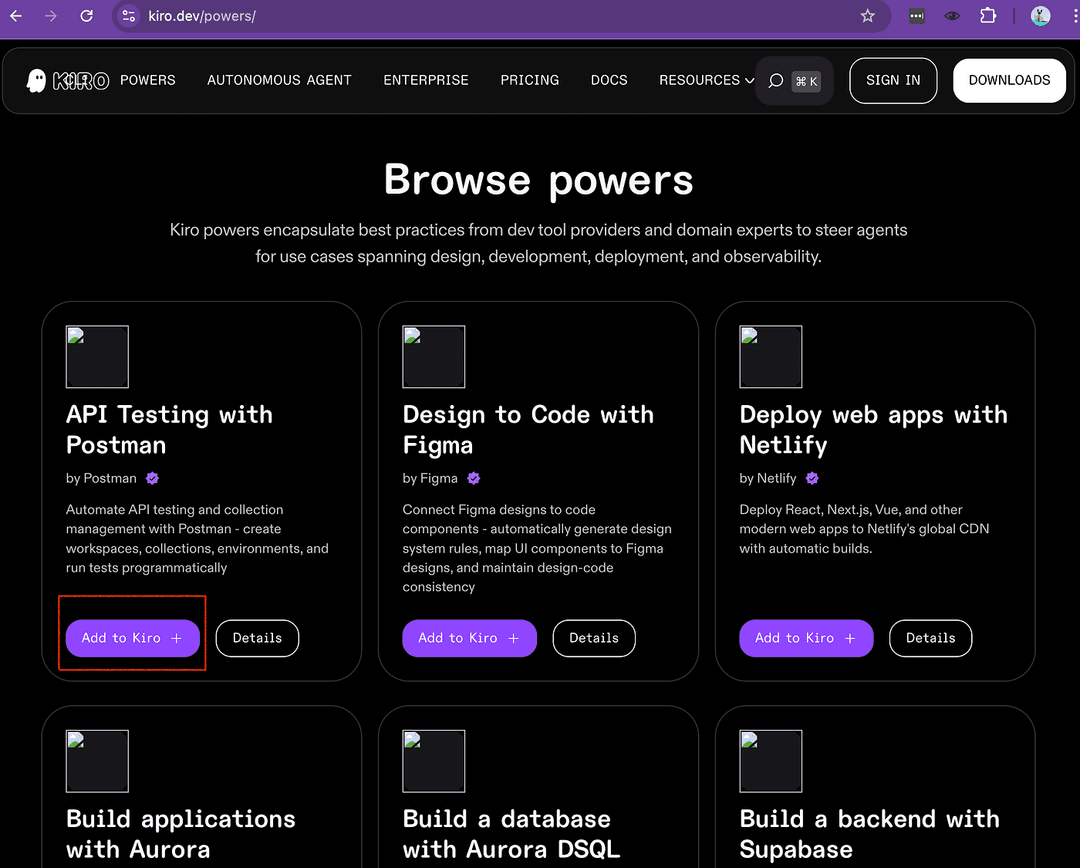1080x868 pixels.
Task: Click the search magnifier icon
Action: point(776,81)
